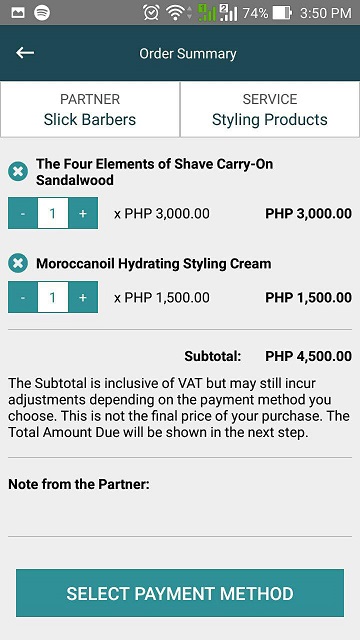The width and height of the screenshot is (360, 640).
Task: Tap the image notification icon
Action: pyautogui.click(x=18, y=13)
